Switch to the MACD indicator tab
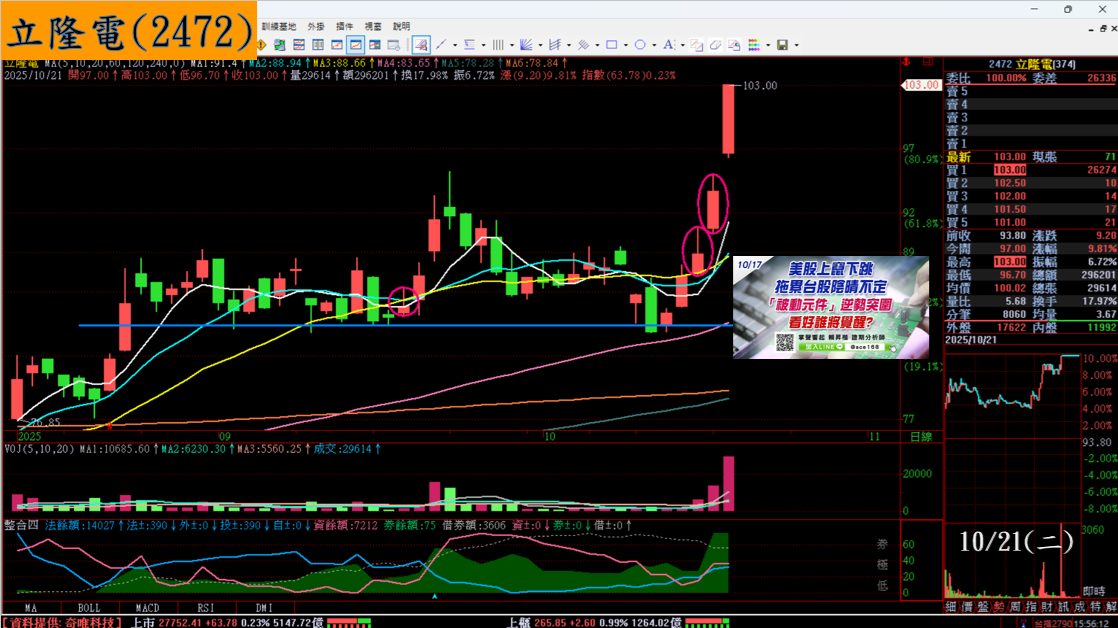Image resolution: width=1118 pixels, height=628 pixels. (148, 608)
